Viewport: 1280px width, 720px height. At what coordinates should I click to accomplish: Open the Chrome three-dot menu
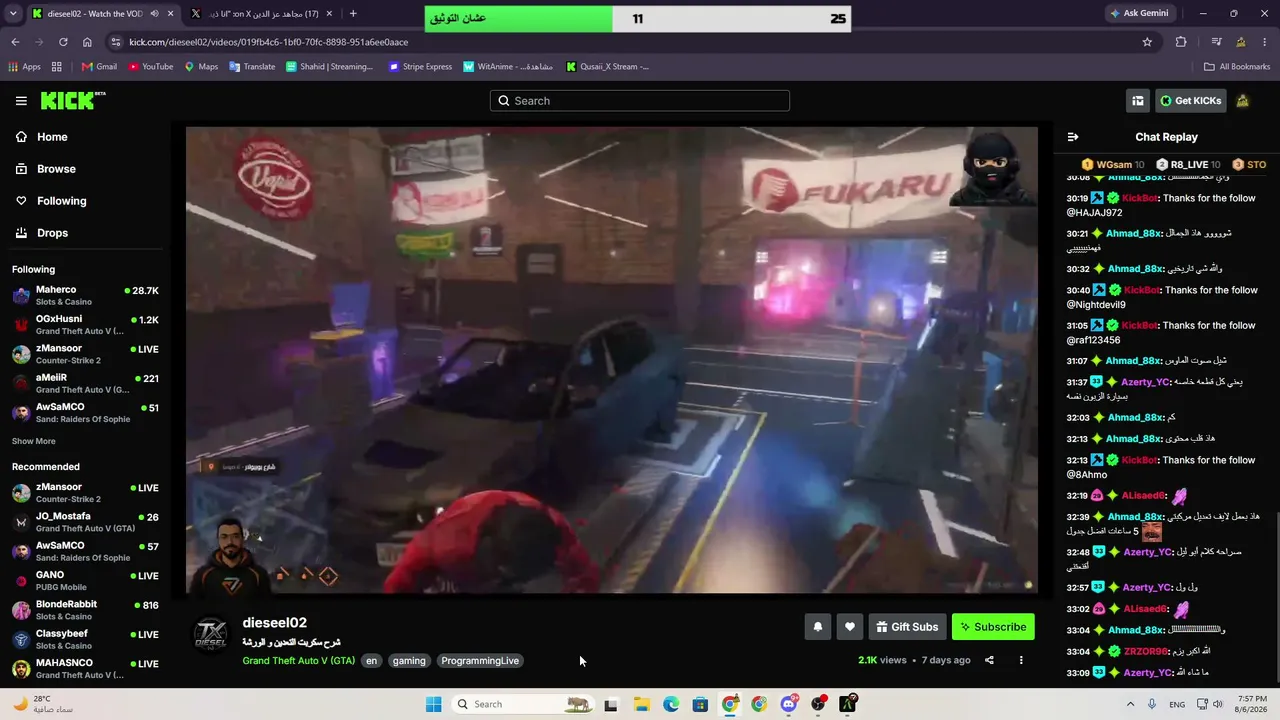tap(1265, 42)
